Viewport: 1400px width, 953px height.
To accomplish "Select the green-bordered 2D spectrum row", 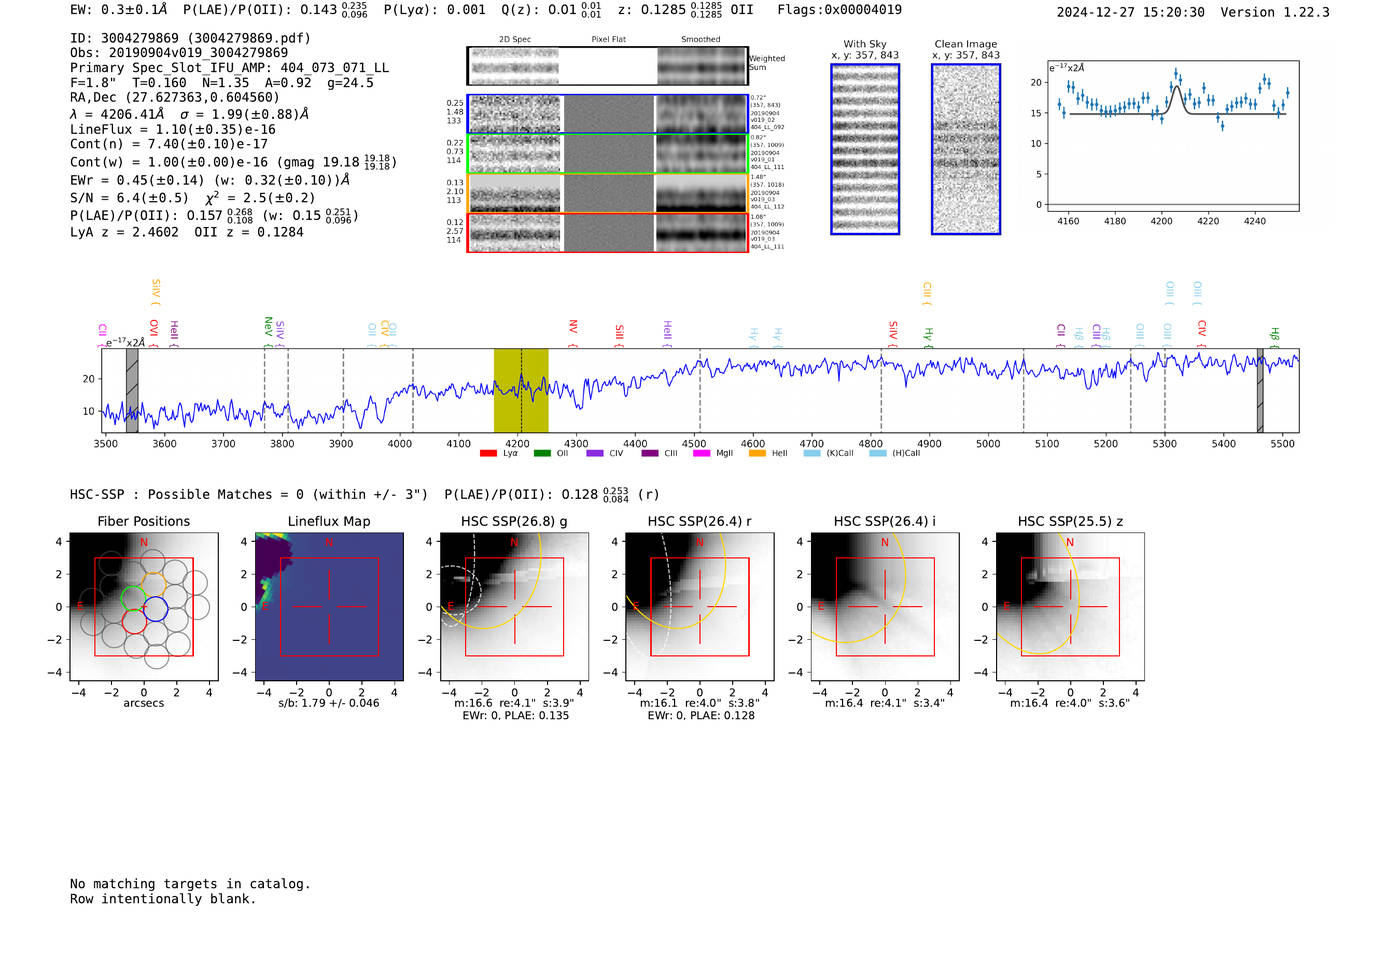I will click(608, 154).
